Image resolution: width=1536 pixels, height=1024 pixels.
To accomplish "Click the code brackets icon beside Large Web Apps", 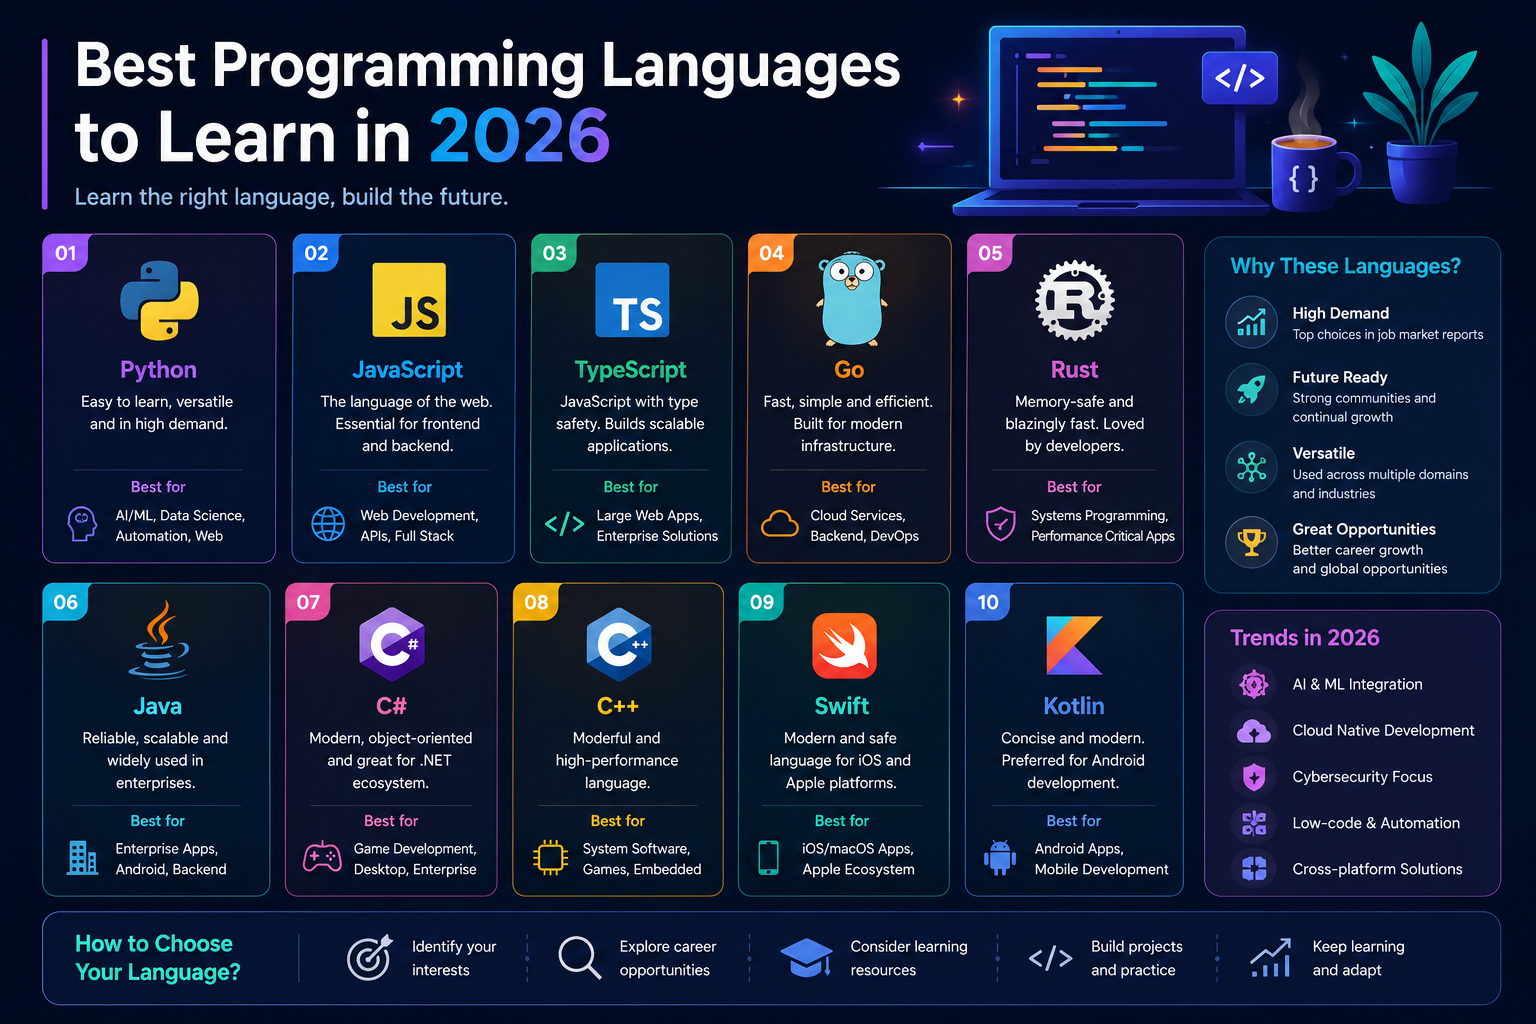I will click(x=564, y=524).
